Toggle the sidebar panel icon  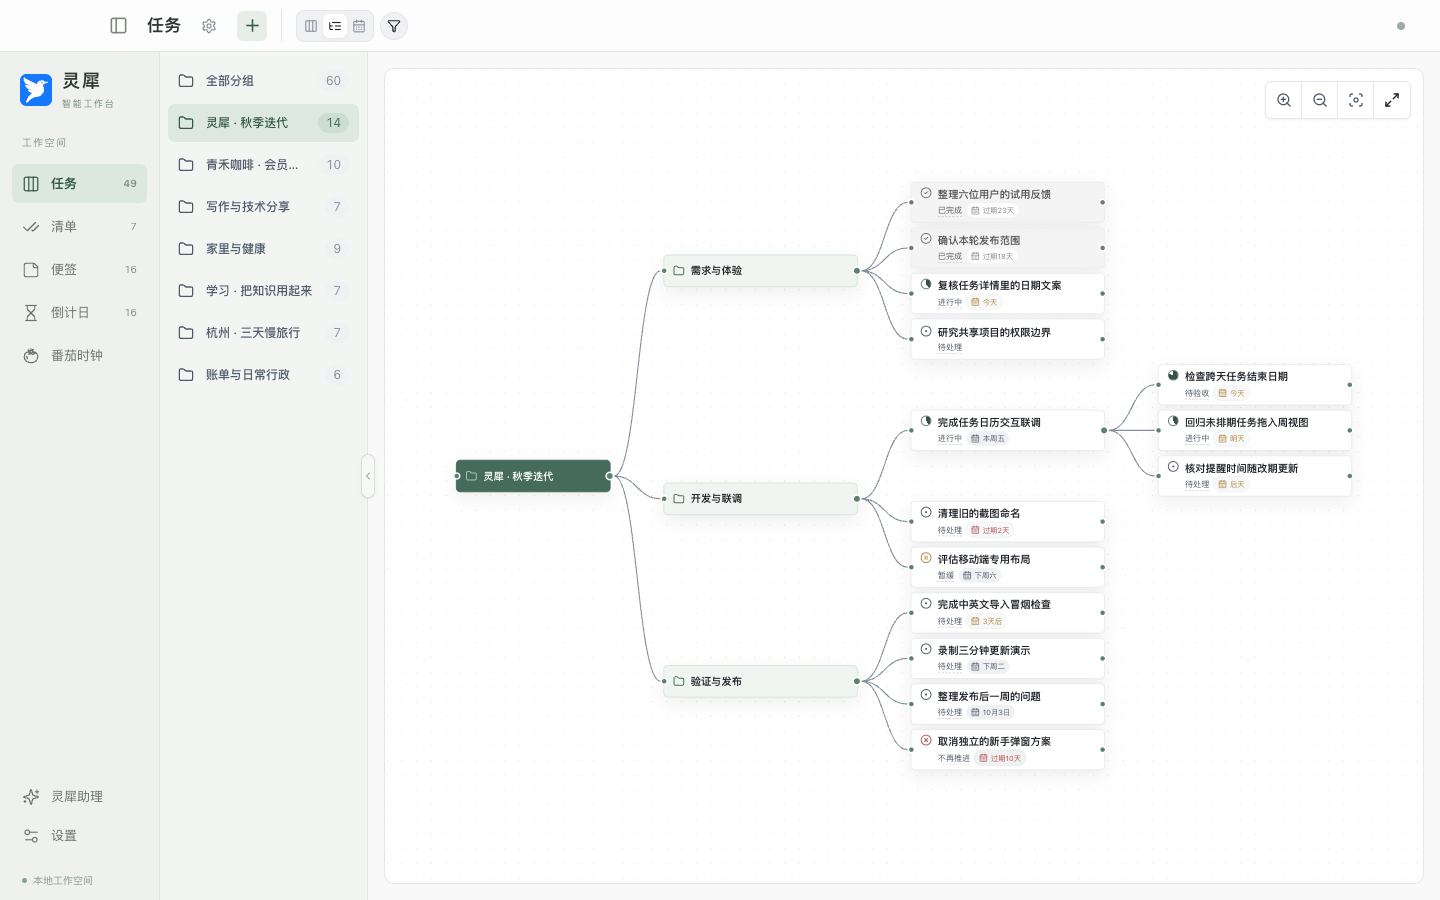click(x=118, y=26)
